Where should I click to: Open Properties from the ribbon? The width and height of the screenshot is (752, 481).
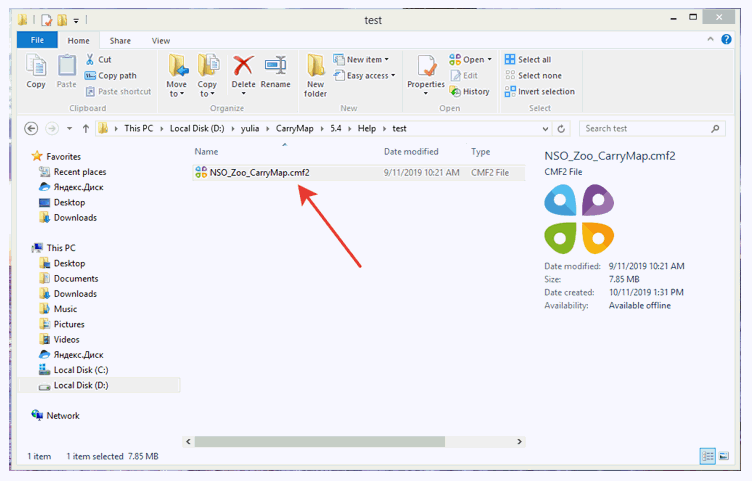(x=426, y=72)
